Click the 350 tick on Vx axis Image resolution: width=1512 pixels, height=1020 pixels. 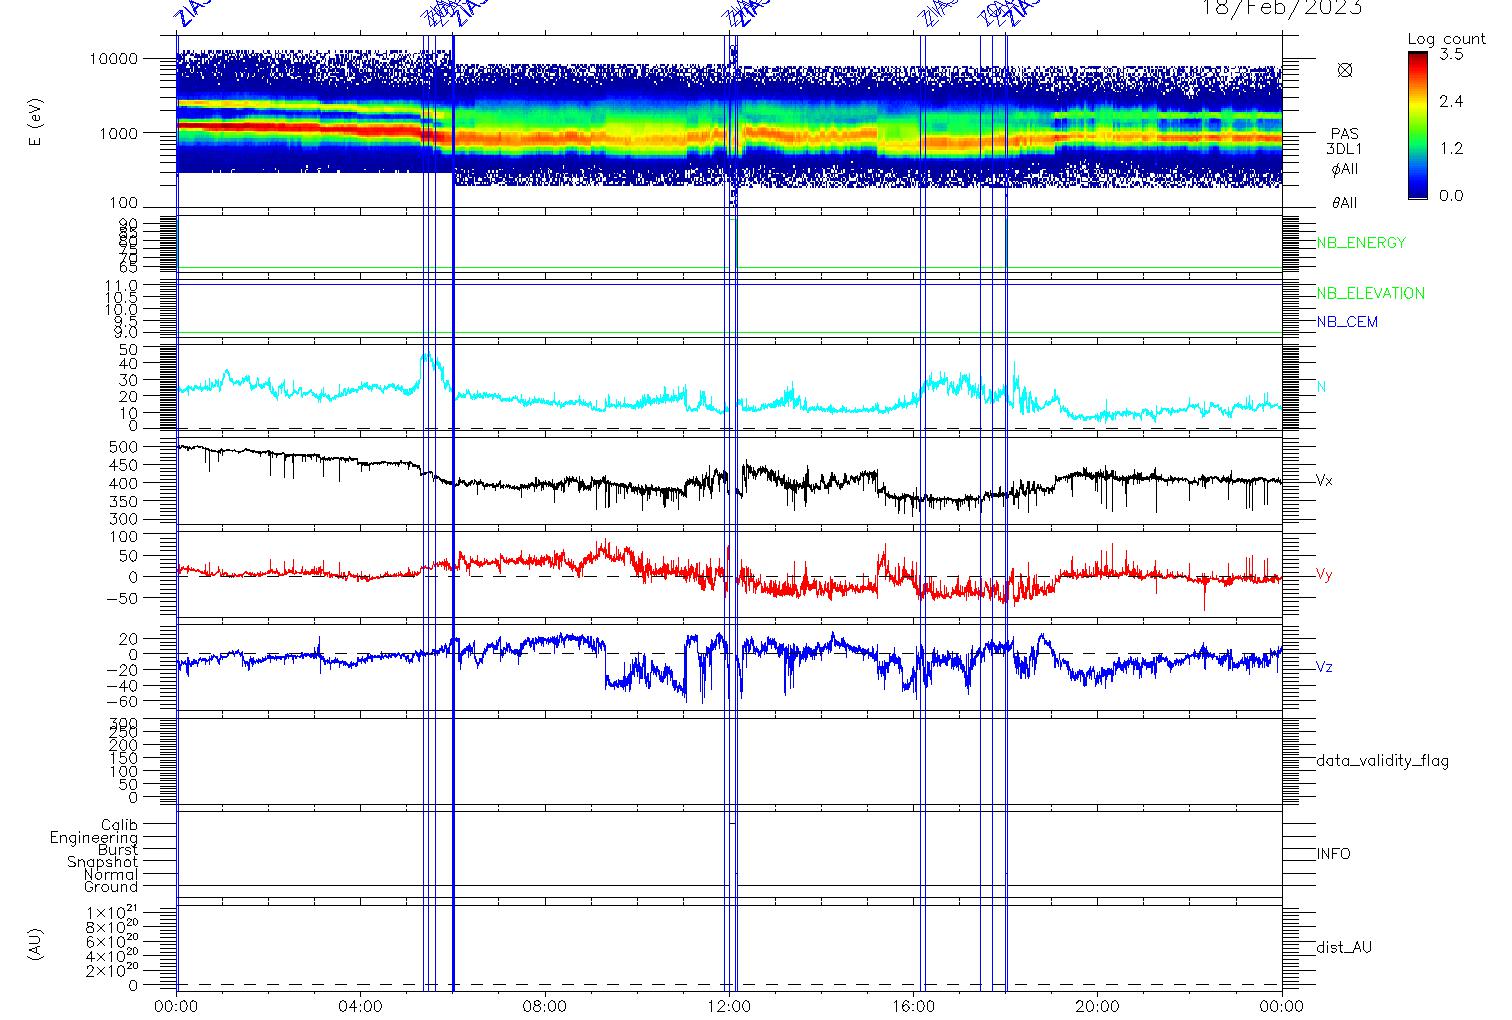[124, 502]
